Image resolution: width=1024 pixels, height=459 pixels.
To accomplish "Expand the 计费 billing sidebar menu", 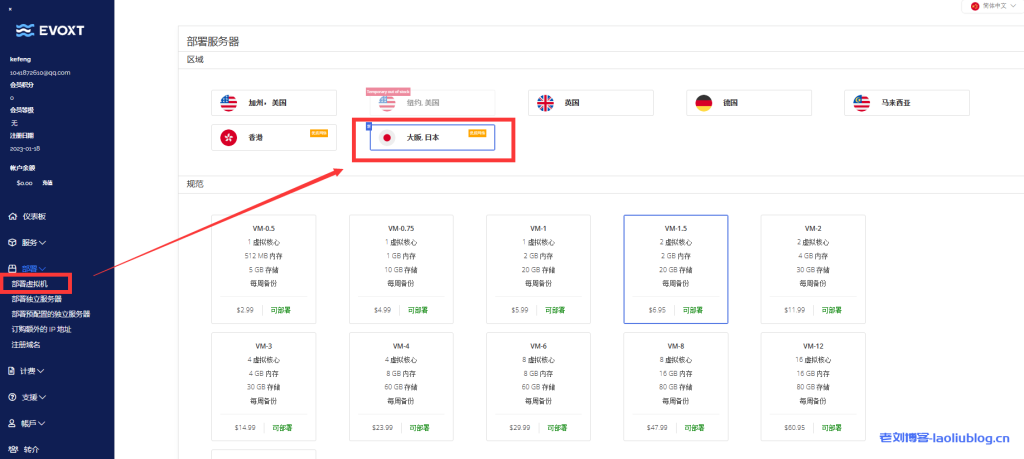I will (34, 371).
